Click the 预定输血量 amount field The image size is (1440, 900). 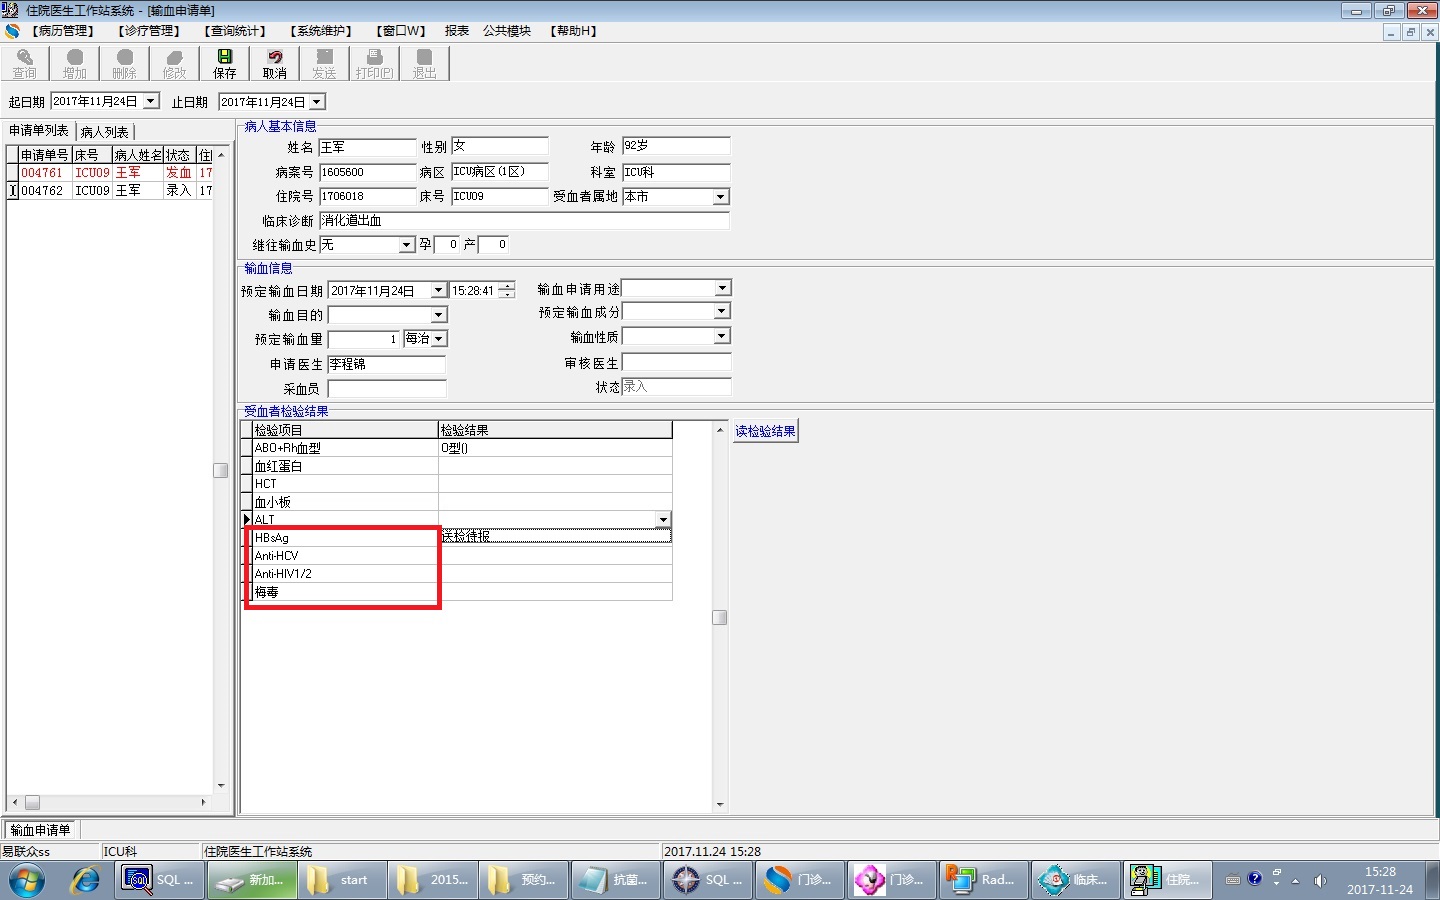point(364,339)
